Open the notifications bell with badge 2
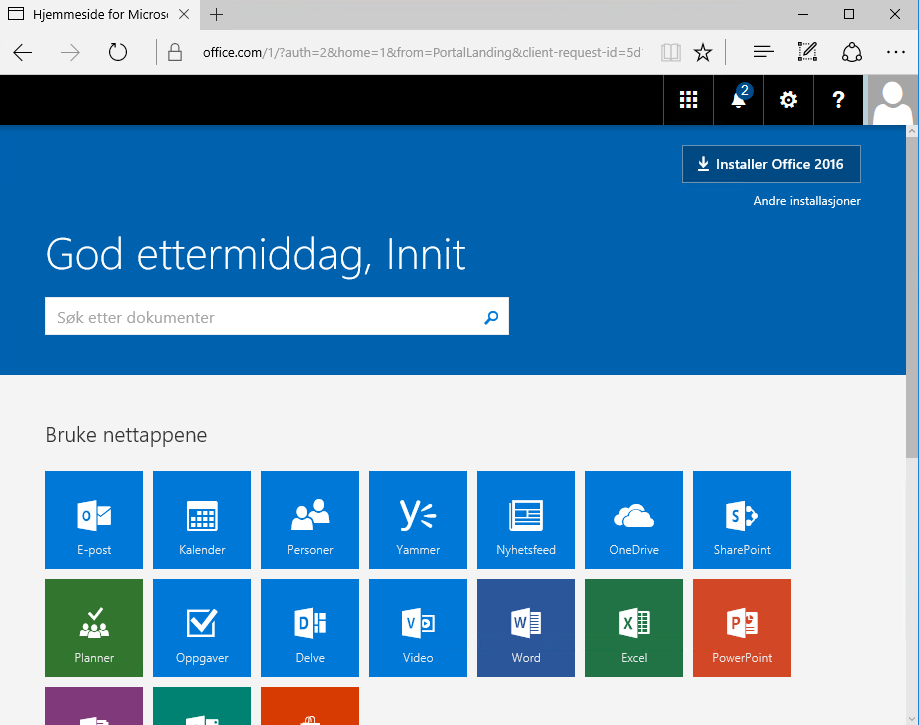 (x=738, y=100)
